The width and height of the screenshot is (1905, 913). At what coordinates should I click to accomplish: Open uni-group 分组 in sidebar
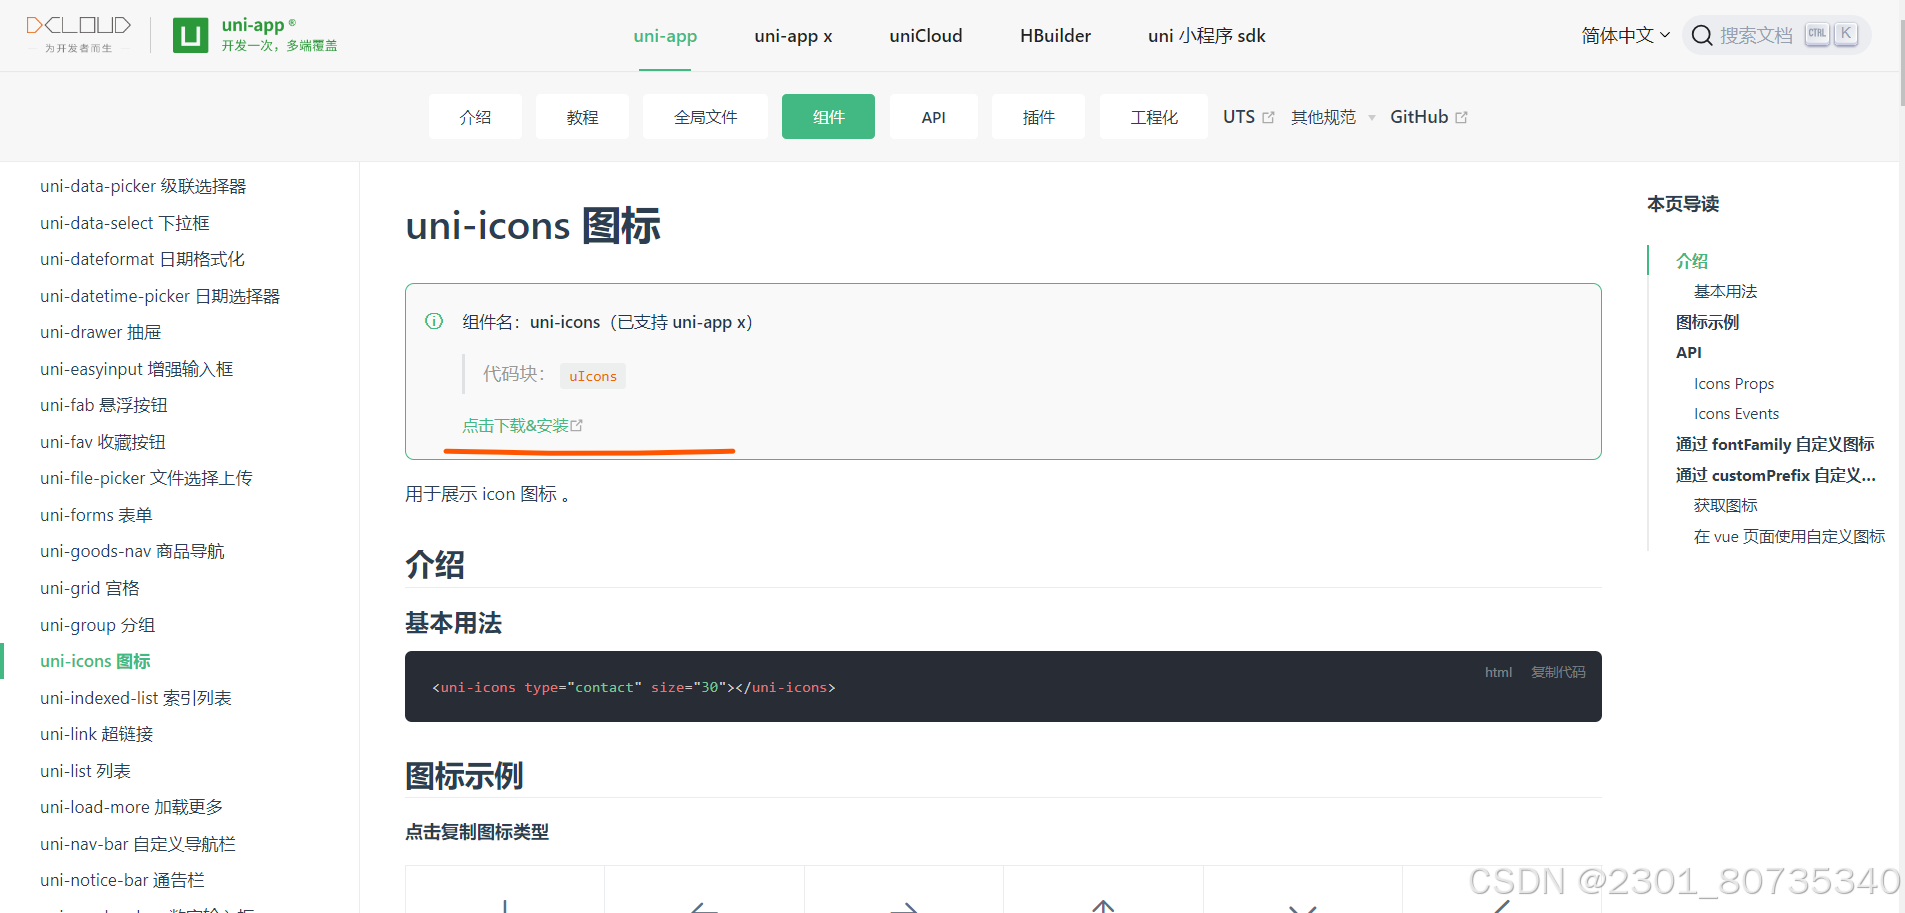tap(97, 625)
